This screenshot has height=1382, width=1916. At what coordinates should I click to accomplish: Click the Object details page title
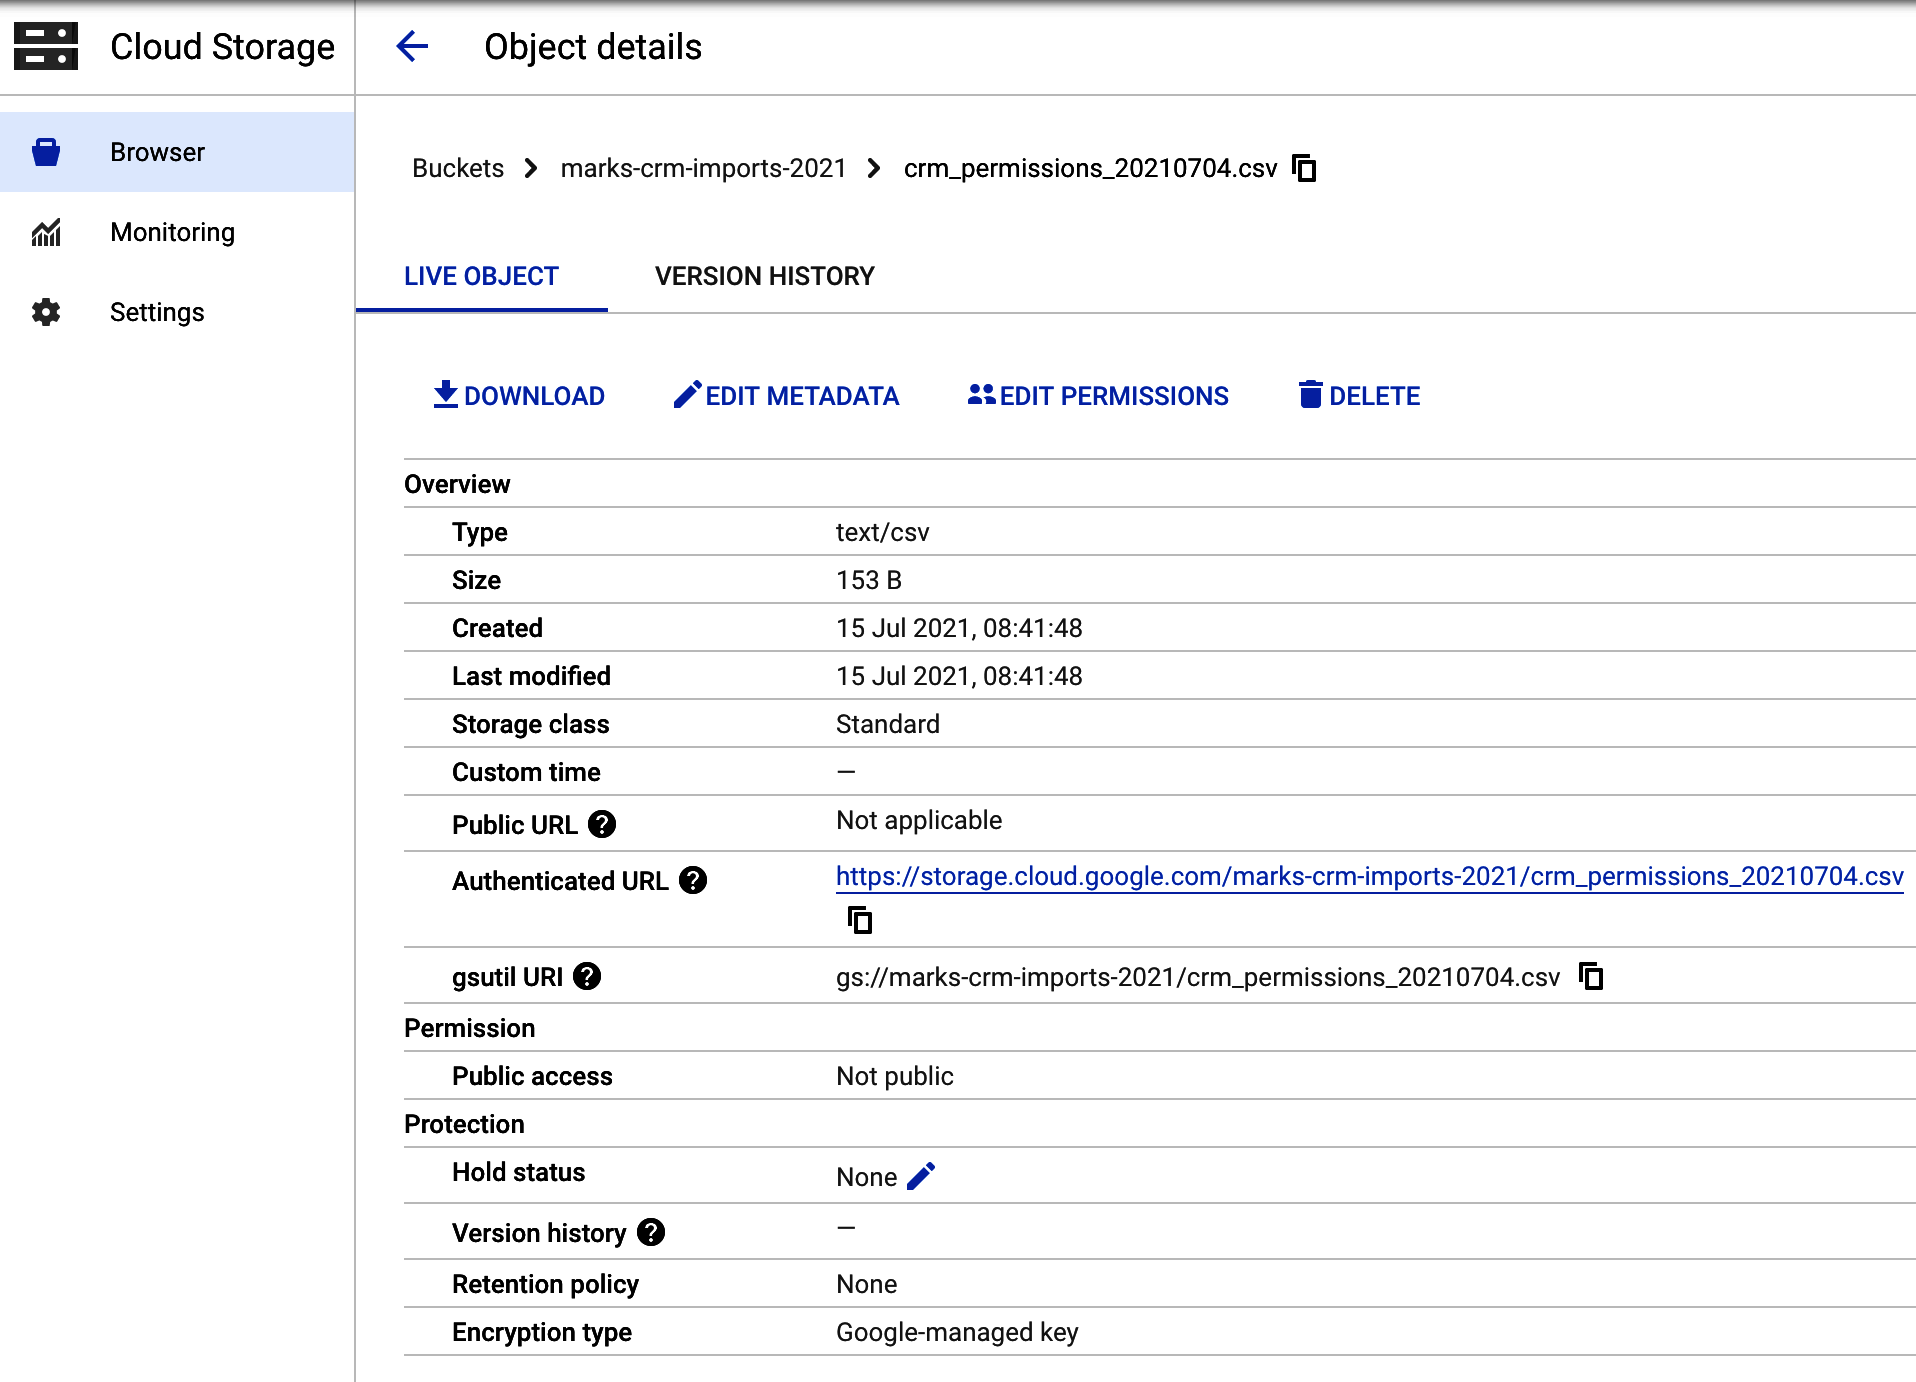coord(593,47)
